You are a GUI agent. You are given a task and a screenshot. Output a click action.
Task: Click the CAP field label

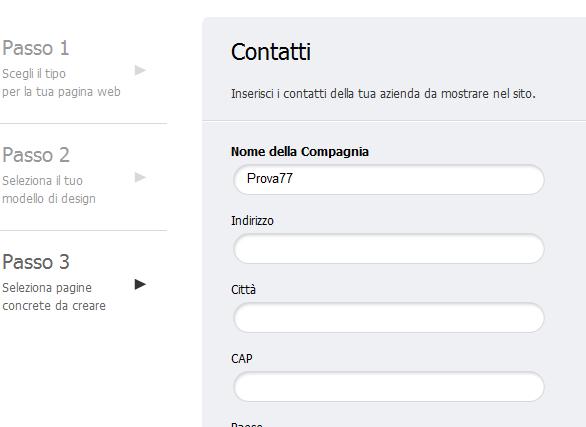click(242, 359)
